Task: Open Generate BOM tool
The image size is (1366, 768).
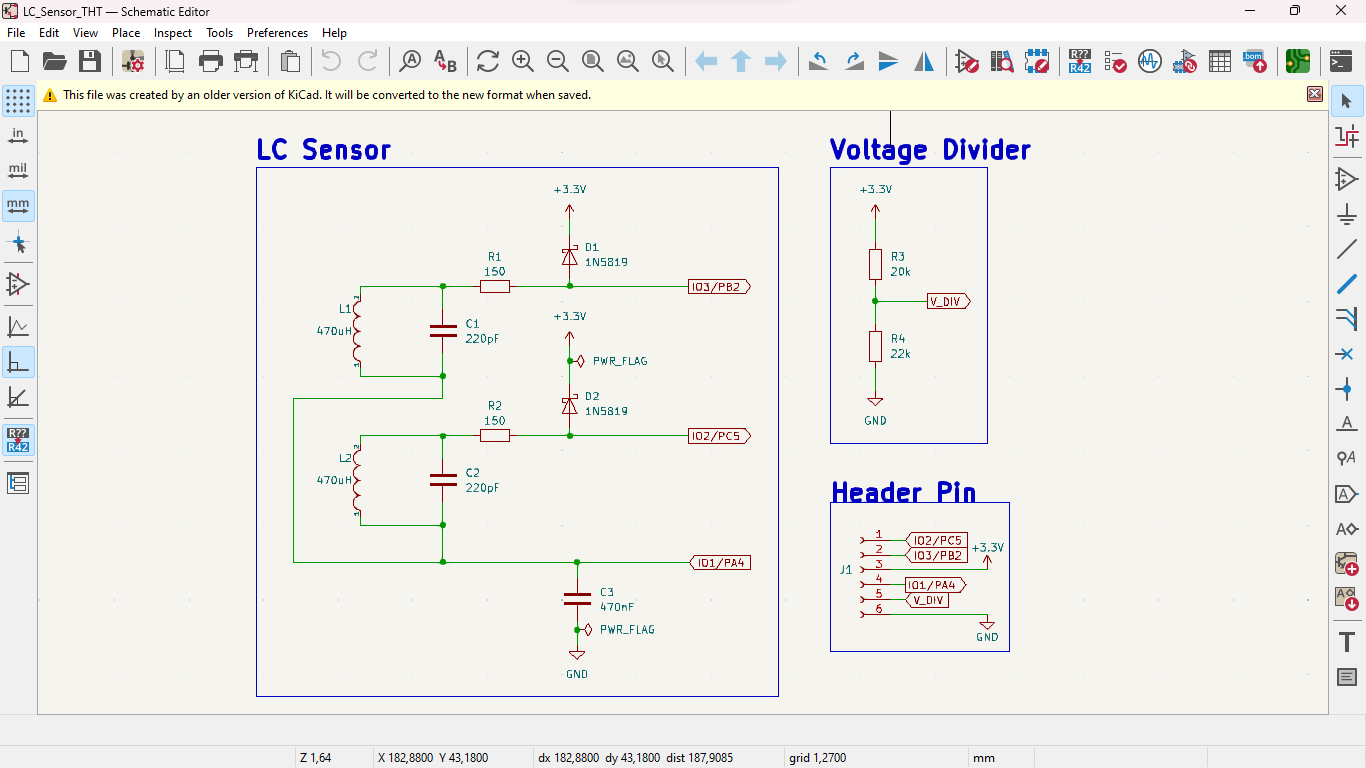Action: click(x=1255, y=61)
